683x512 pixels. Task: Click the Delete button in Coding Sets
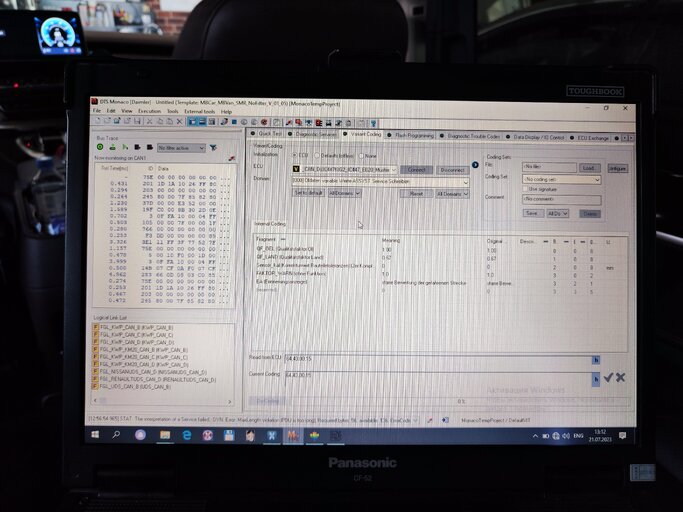point(590,214)
